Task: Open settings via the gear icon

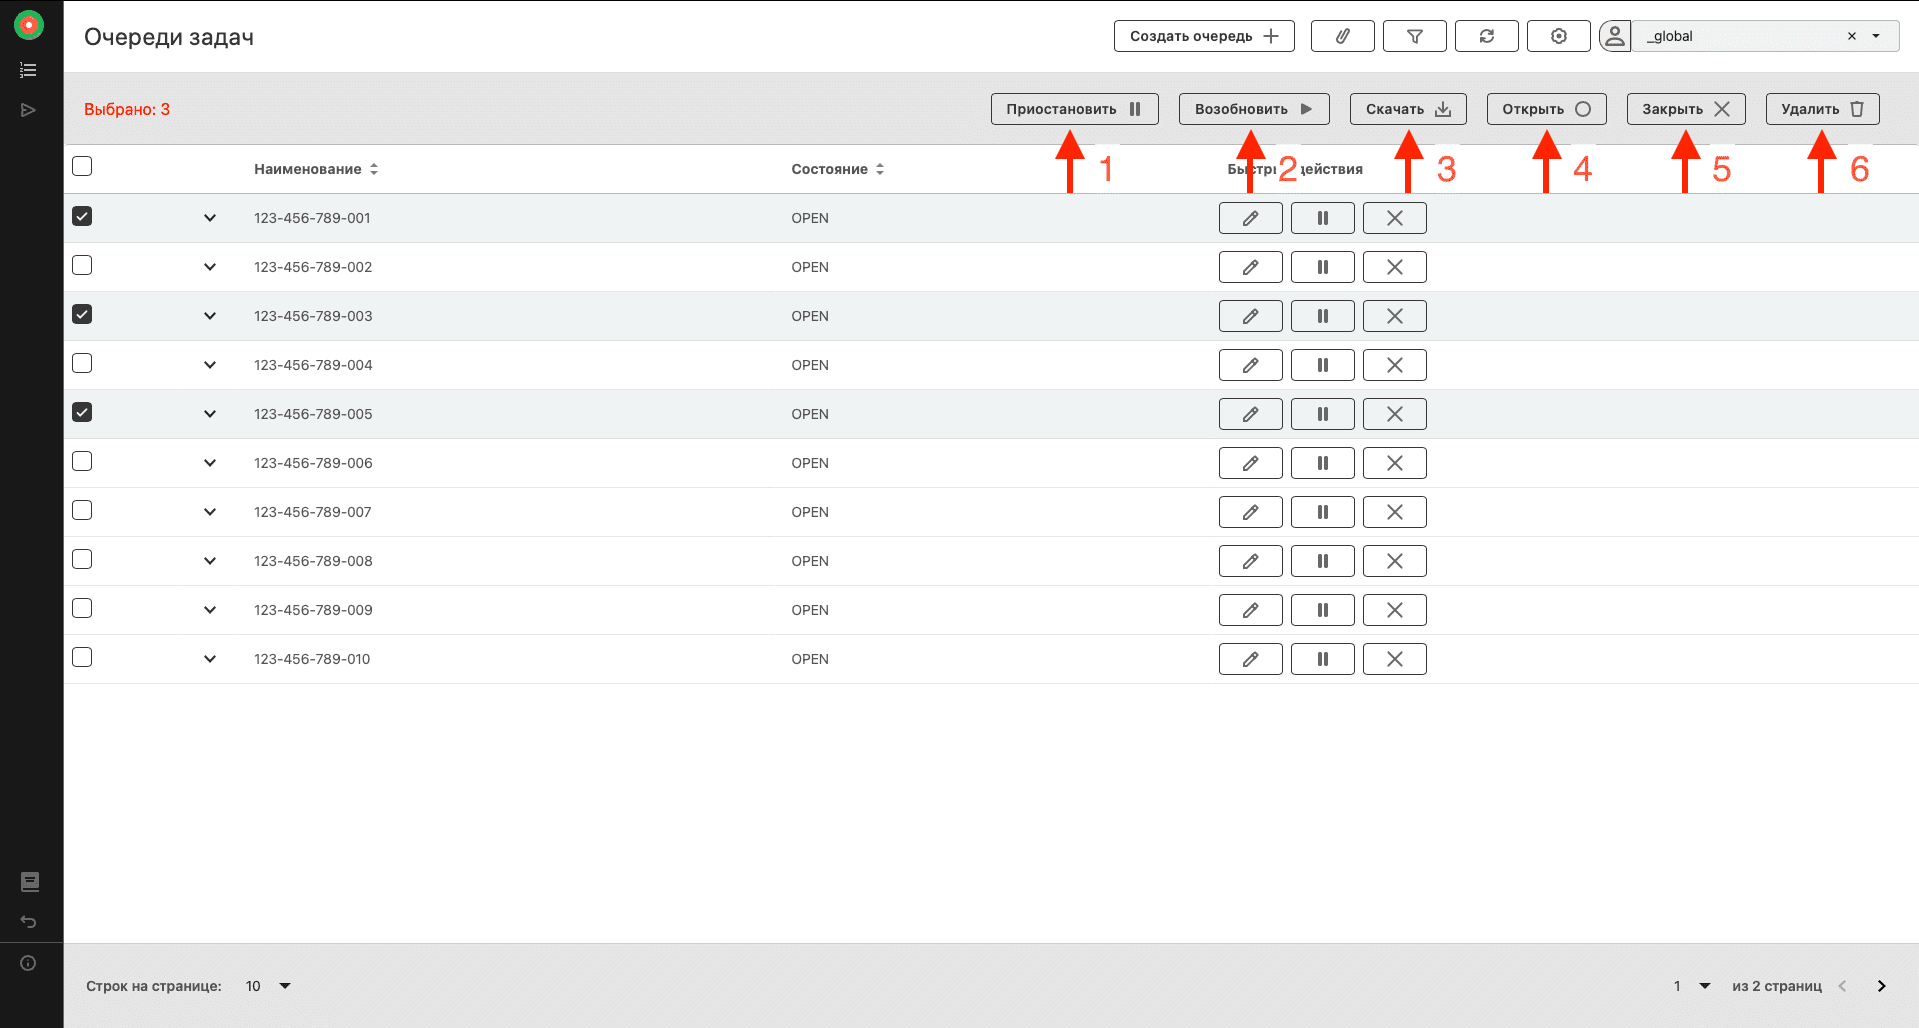Action: click(x=1558, y=36)
